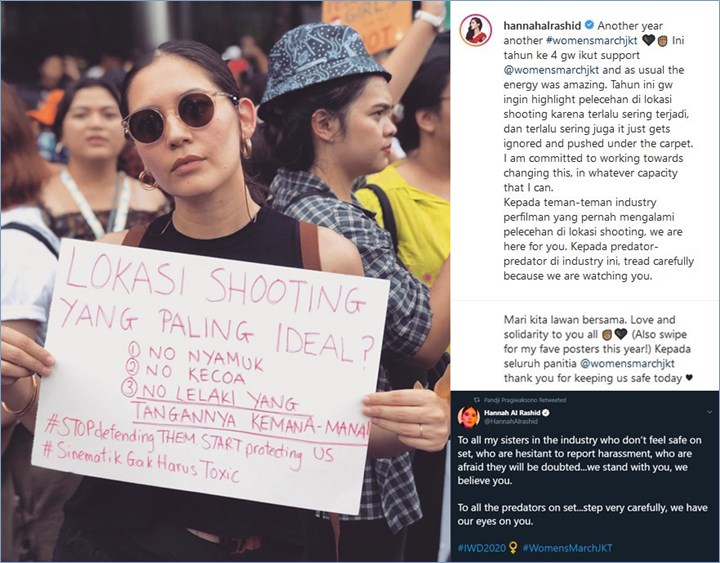Click the raised fist emoji before 'Ini'

(662, 40)
